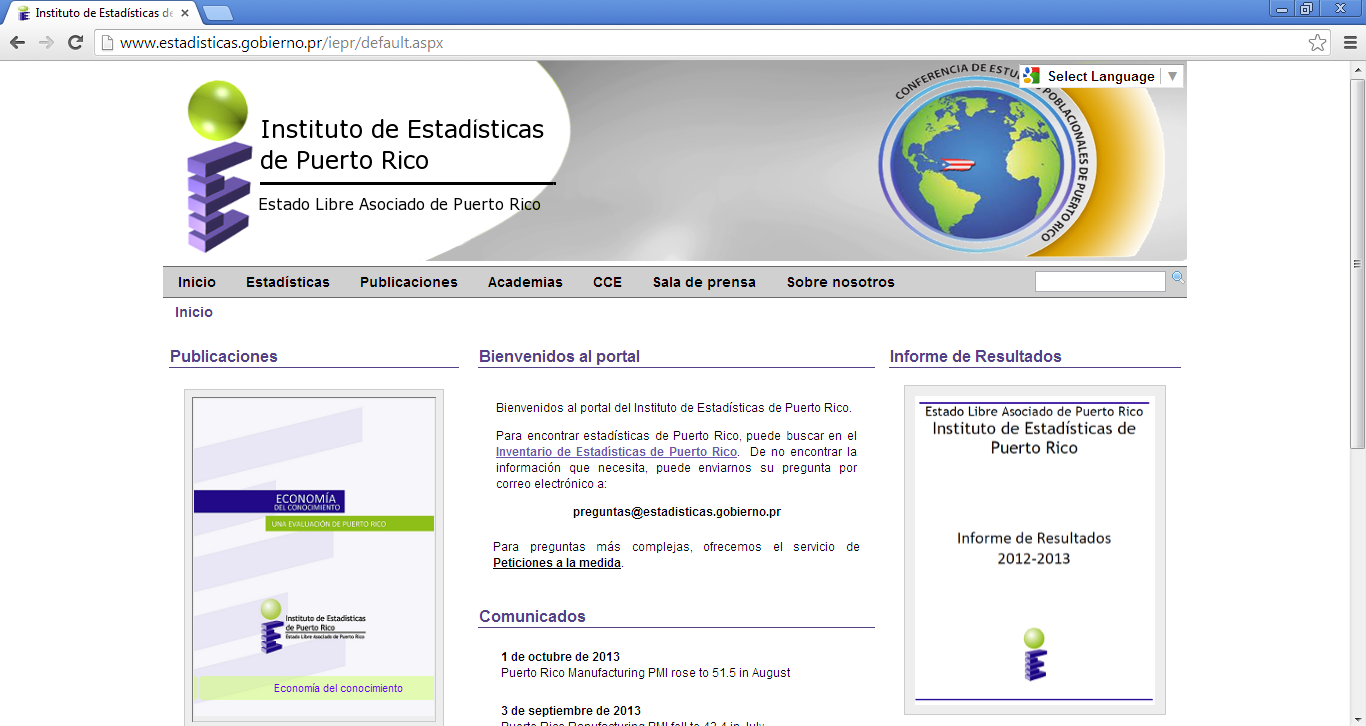Open the Sala de prensa menu
The width and height of the screenshot is (1366, 726).
pyautogui.click(x=704, y=282)
